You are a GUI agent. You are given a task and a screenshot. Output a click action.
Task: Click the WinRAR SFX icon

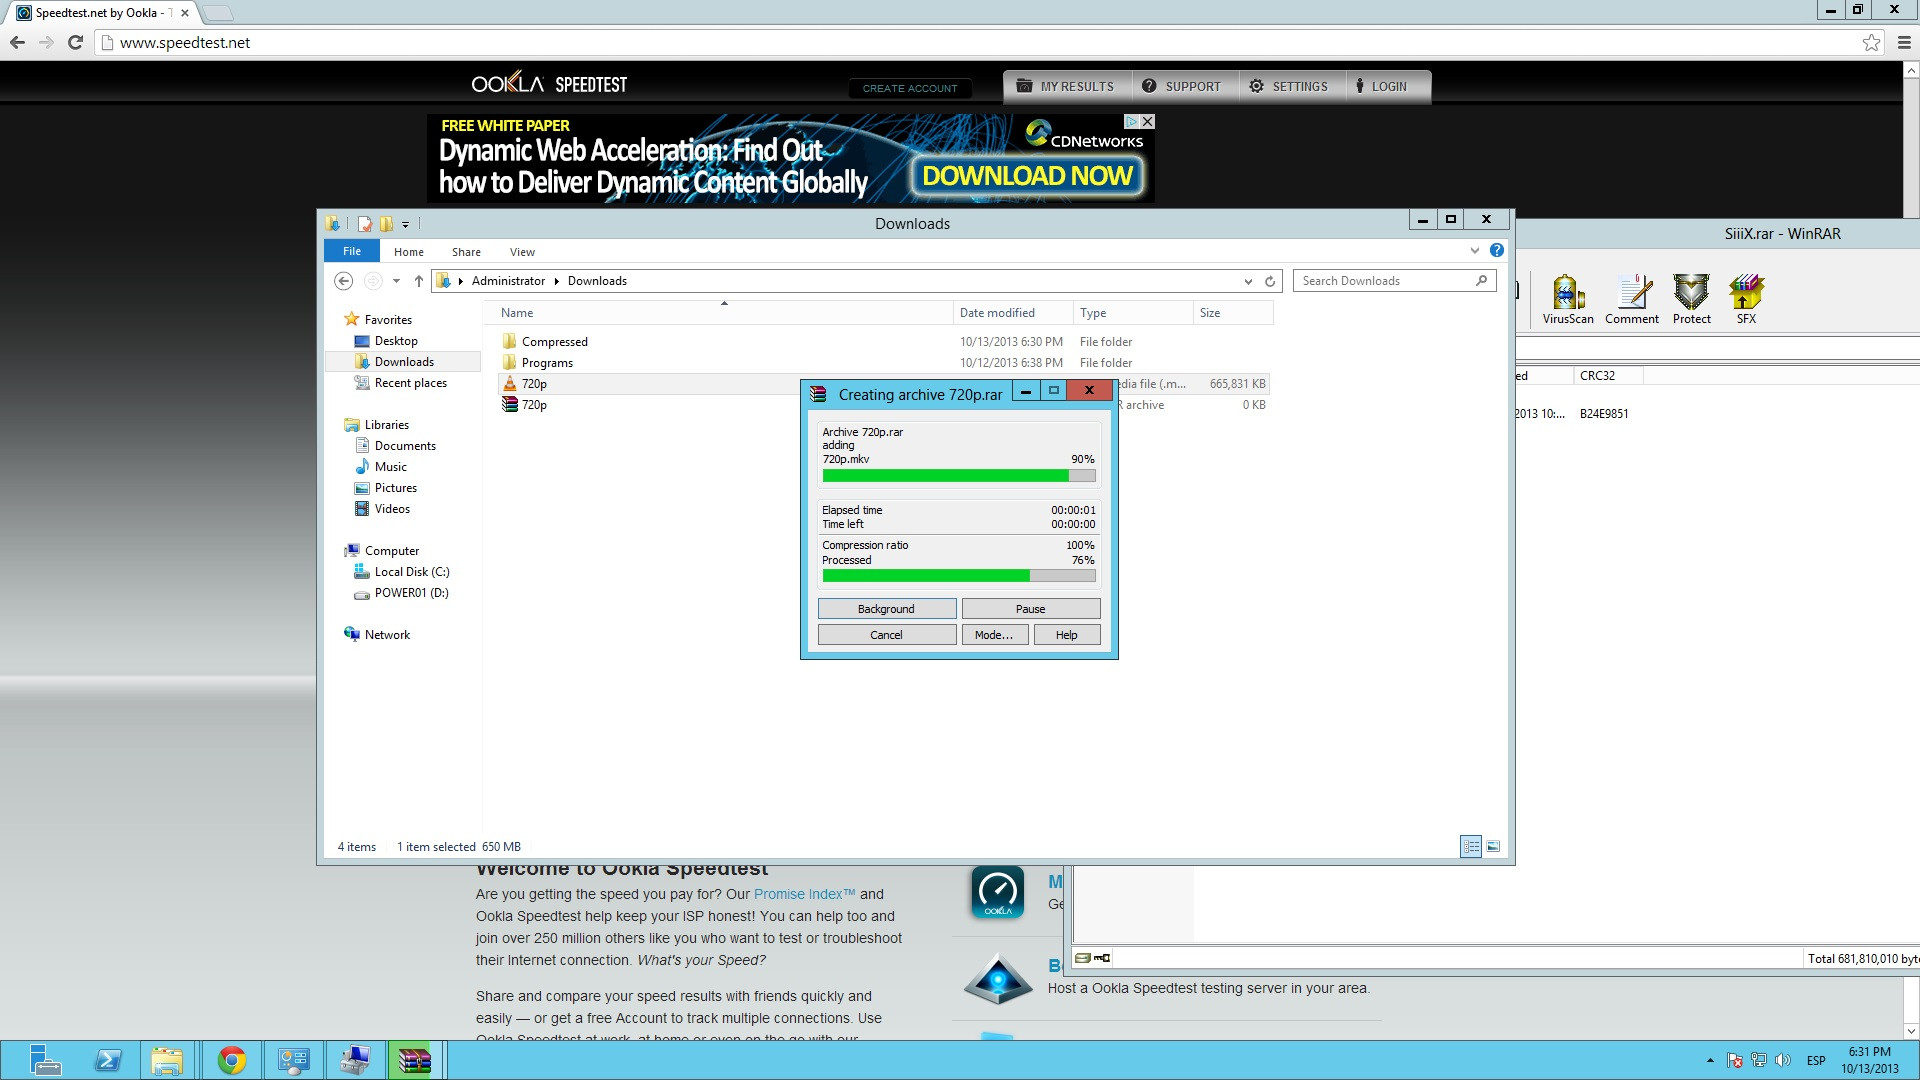(x=1746, y=299)
